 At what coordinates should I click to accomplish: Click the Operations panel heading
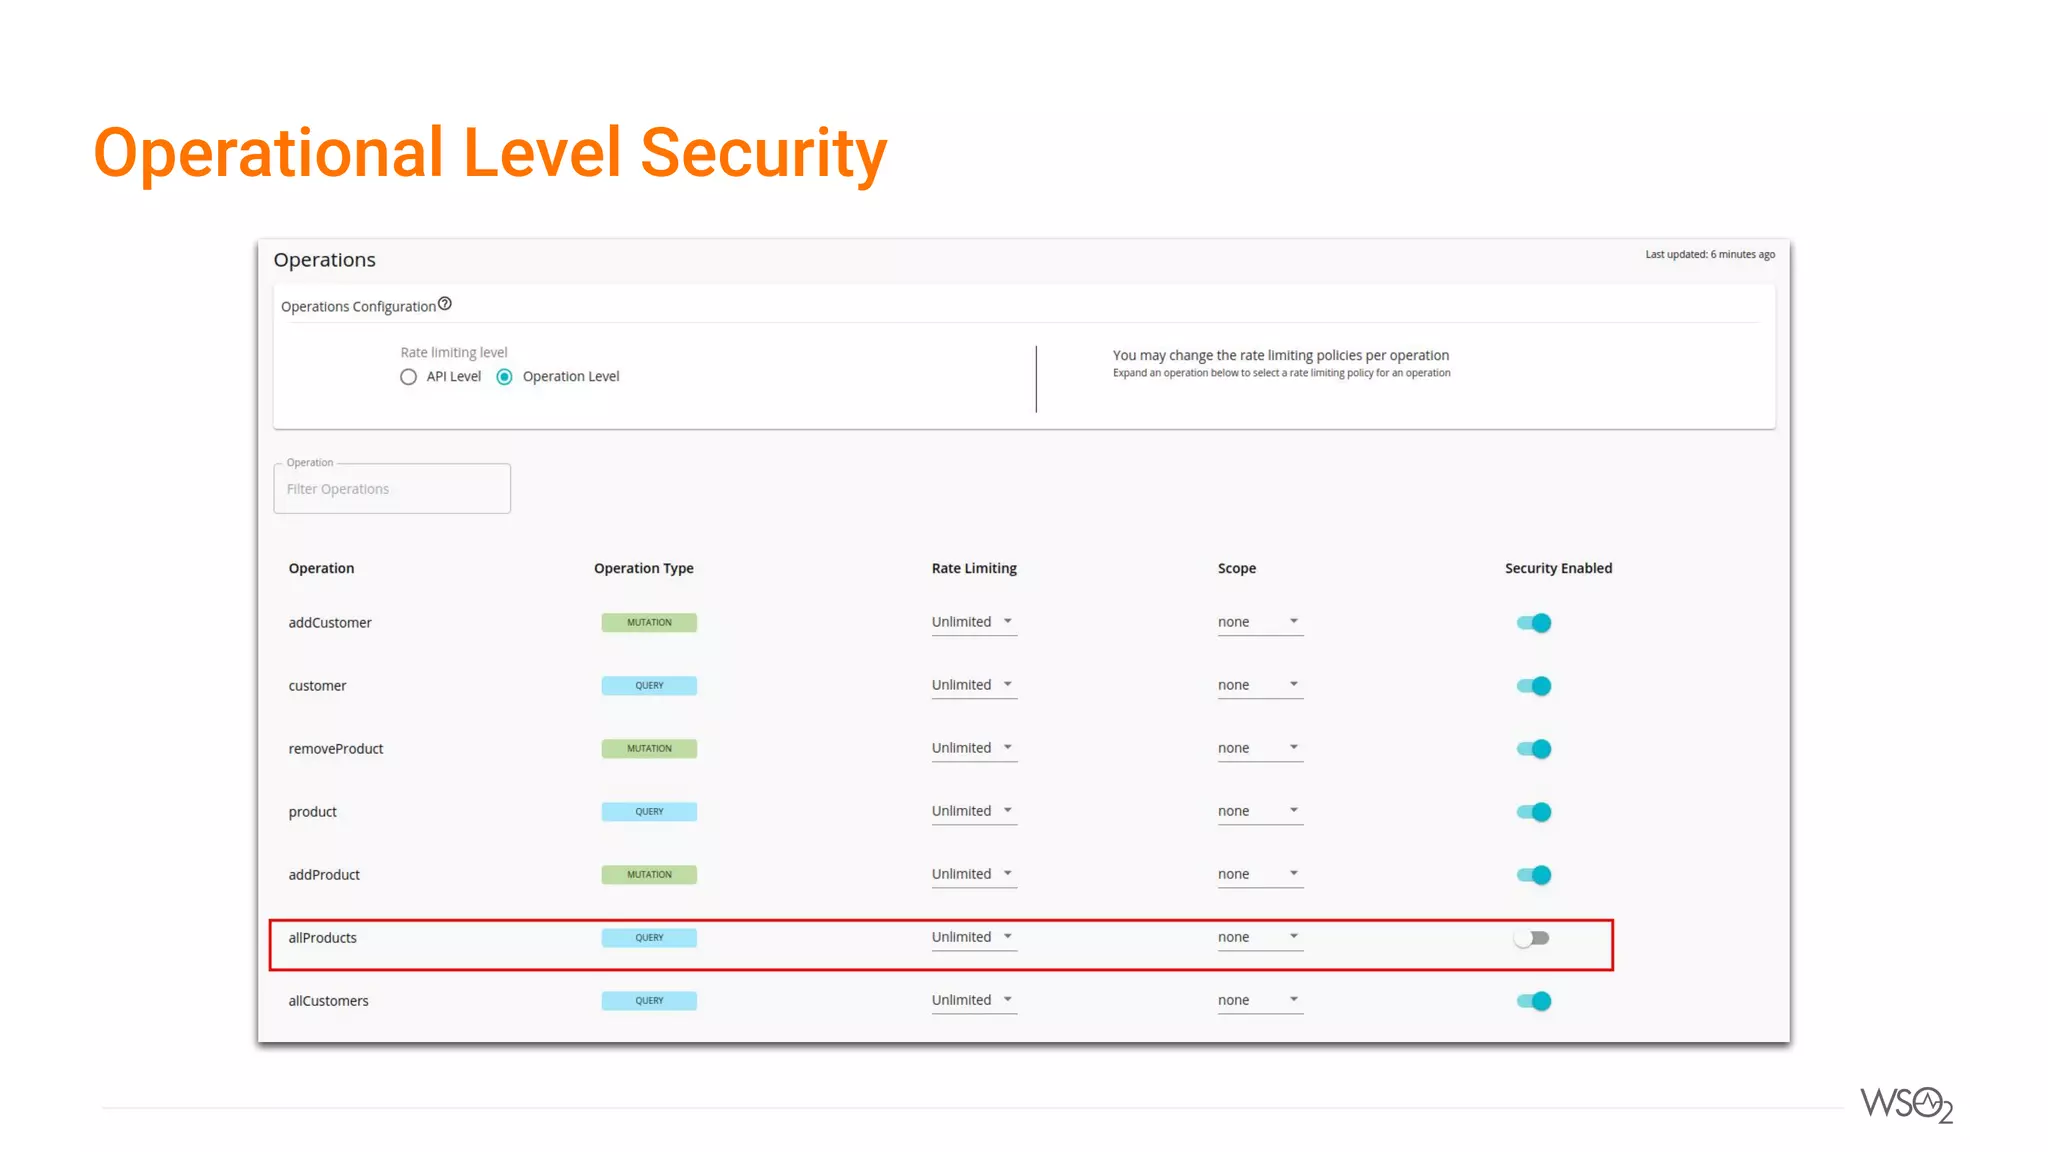pos(324,260)
